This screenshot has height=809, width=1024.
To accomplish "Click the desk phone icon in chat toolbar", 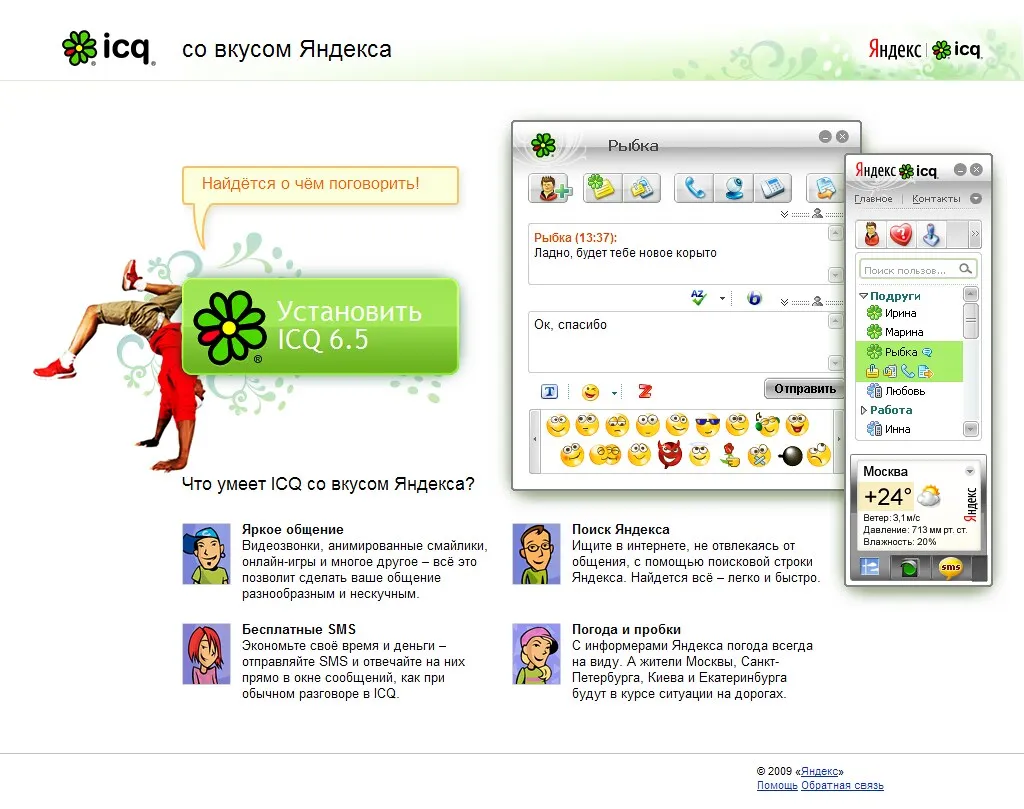I will [773, 188].
